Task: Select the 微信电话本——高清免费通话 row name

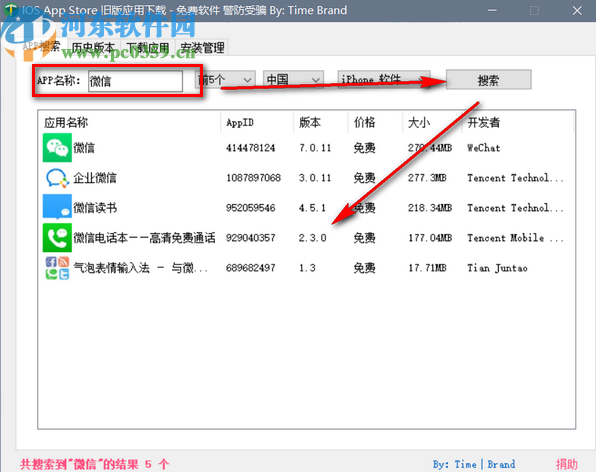Action: click(x=144, y=238)
